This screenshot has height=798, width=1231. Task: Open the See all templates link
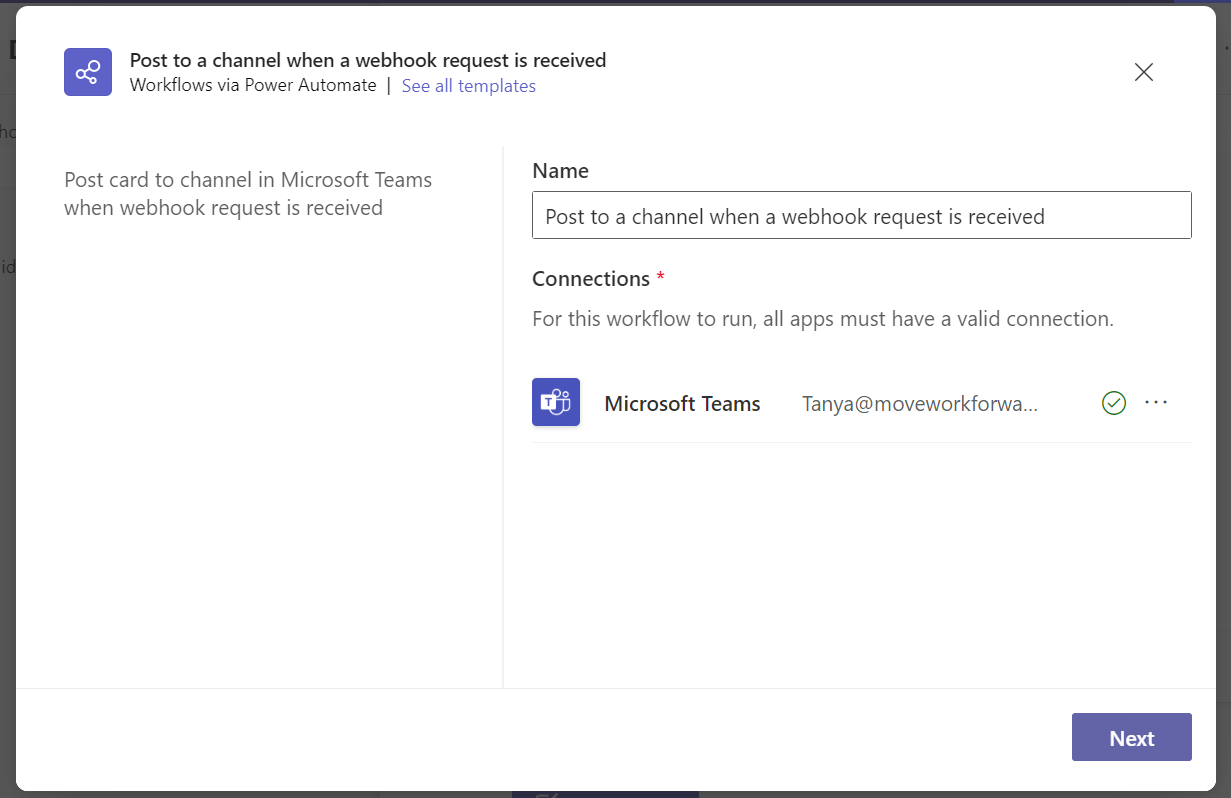click(469, 86)
